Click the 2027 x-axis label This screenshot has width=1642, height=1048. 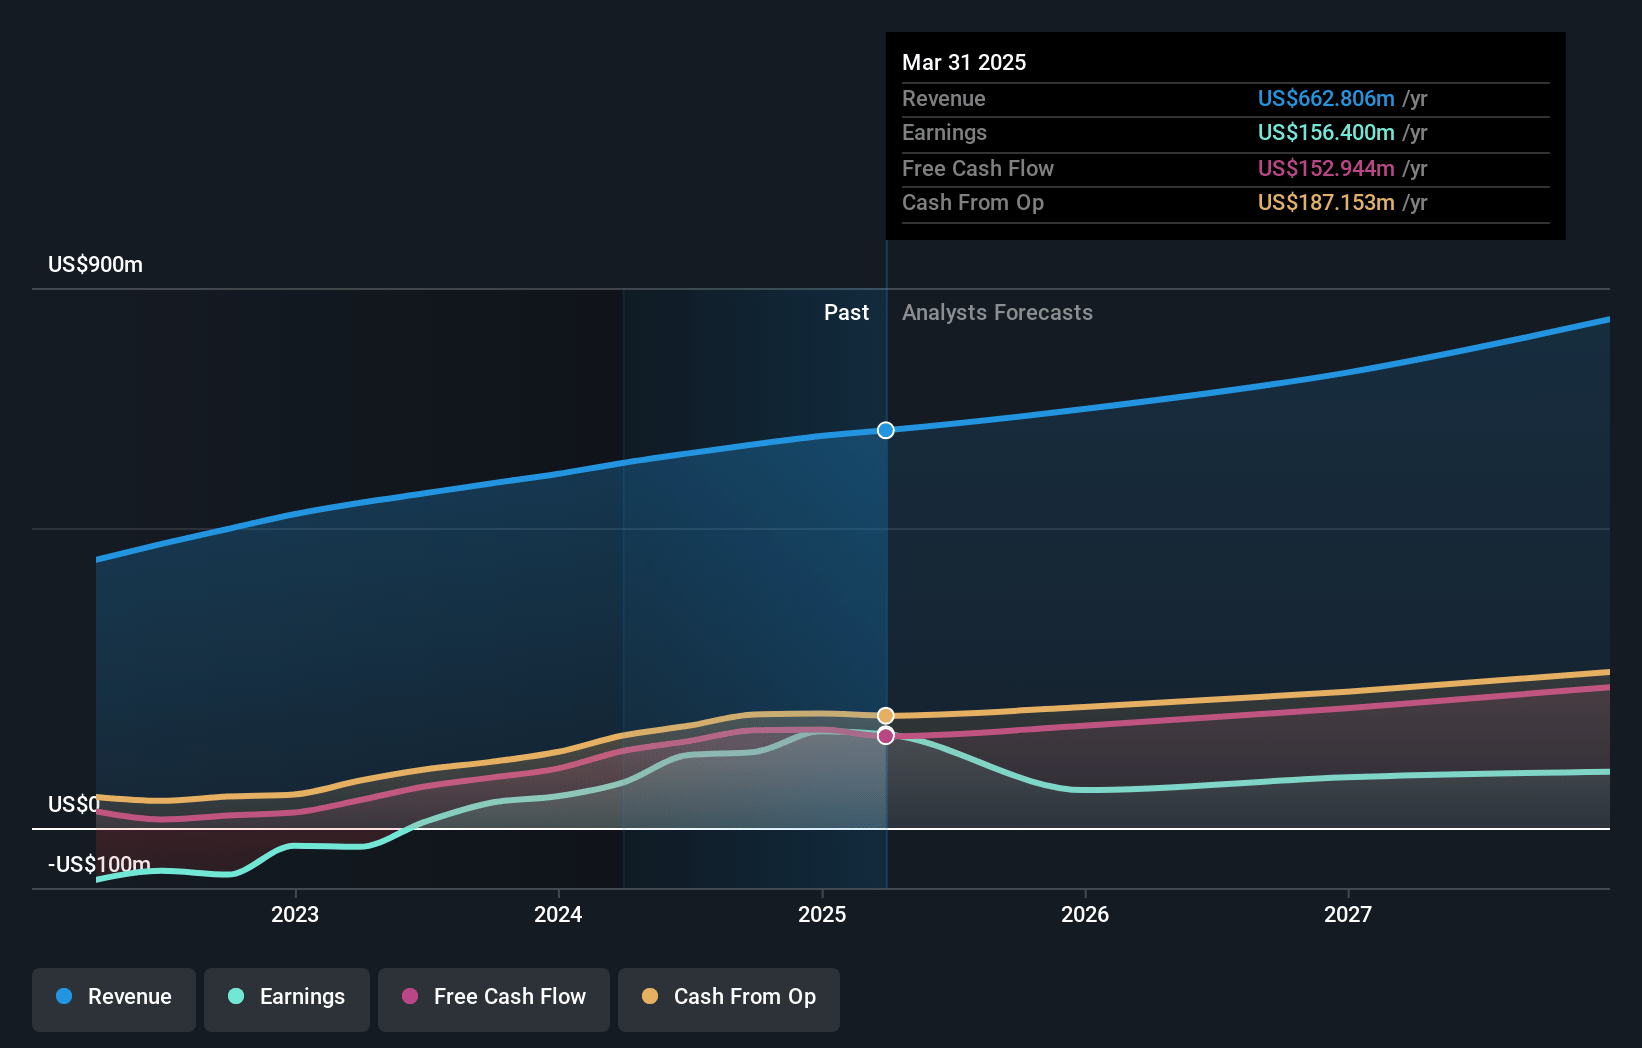click(1348, 914)
